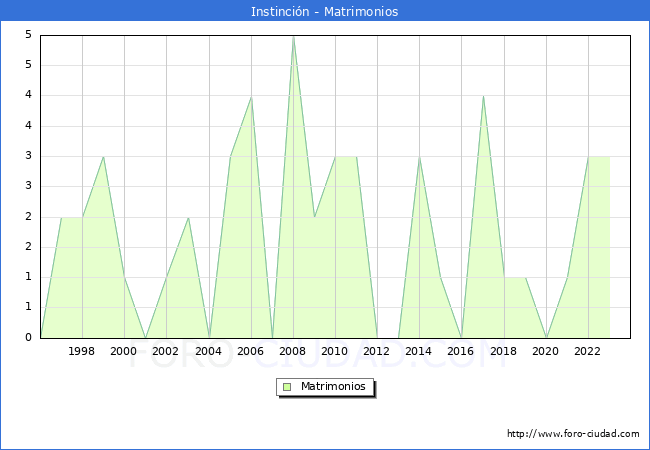
Task: Select the 2014 peak data point
Action: coord(419,157)
